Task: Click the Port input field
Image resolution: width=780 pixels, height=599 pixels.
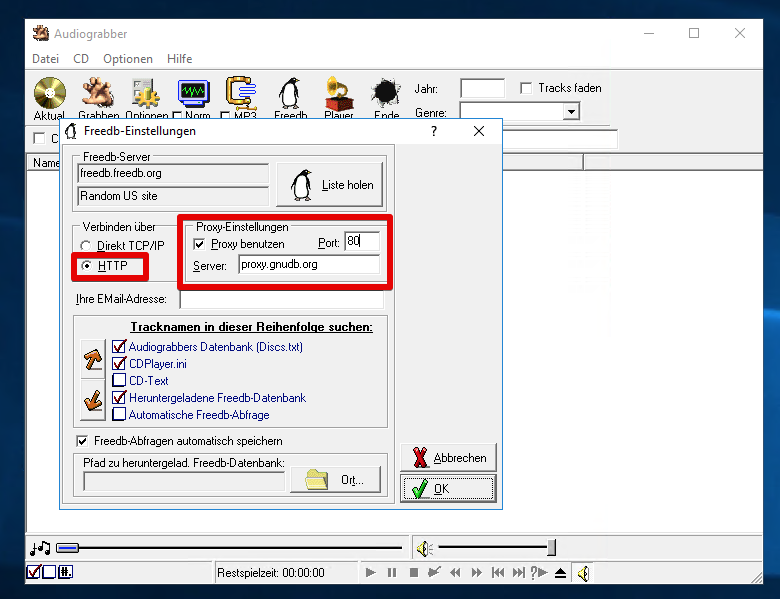Action: point(362,241)
